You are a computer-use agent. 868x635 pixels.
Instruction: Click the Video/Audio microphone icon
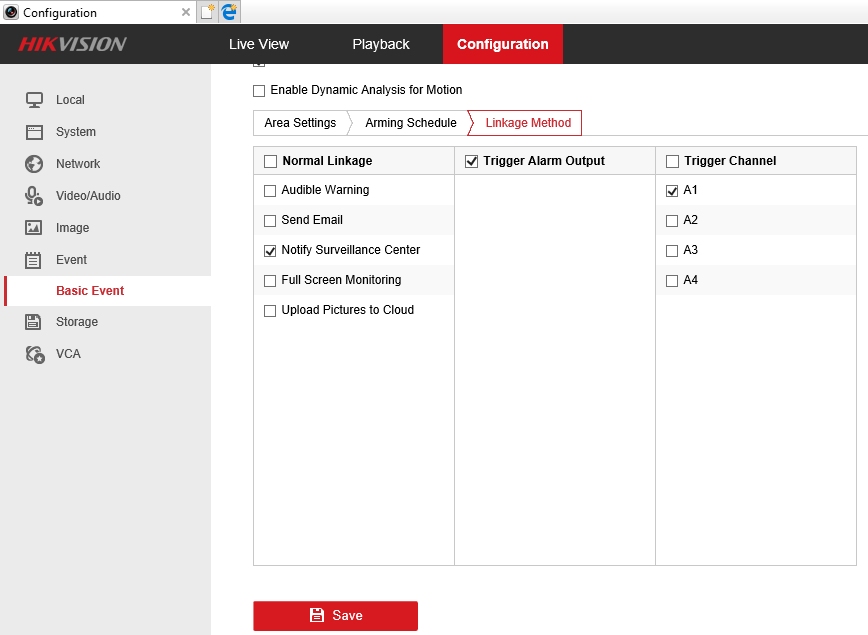pyautogui.click(x=34, y=196)
